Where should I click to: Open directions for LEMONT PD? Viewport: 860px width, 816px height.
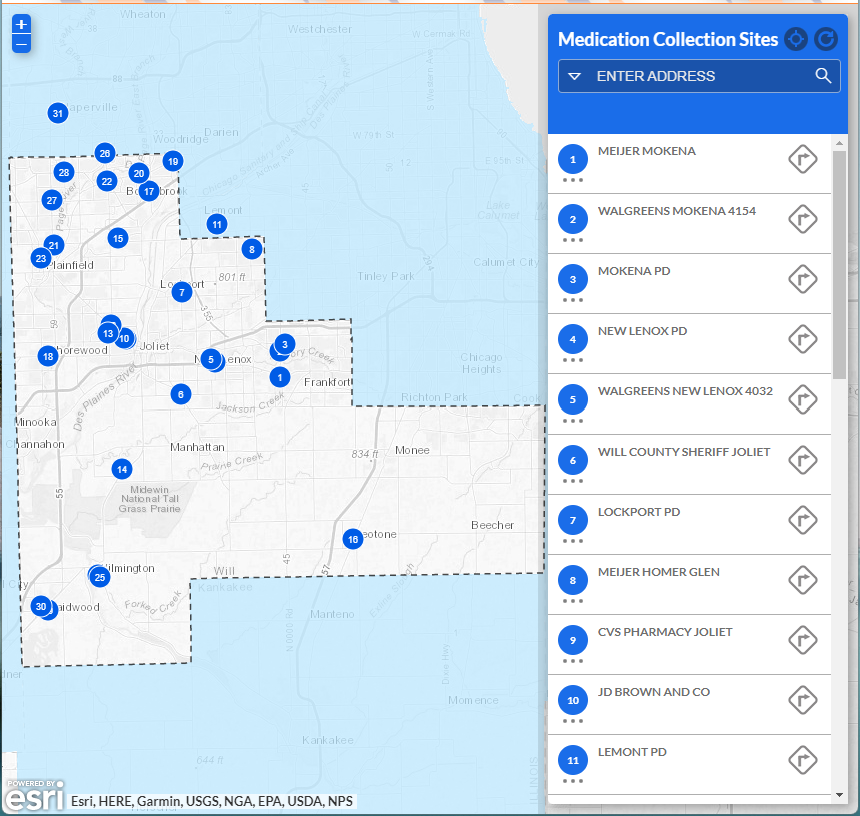tap(803, 760)
